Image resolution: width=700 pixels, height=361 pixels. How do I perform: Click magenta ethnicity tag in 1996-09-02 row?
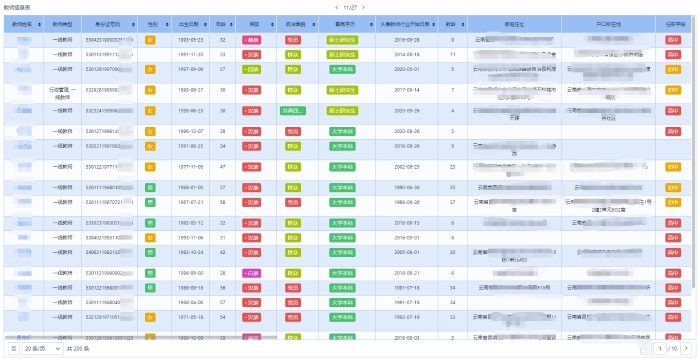(x=252, y=273)
